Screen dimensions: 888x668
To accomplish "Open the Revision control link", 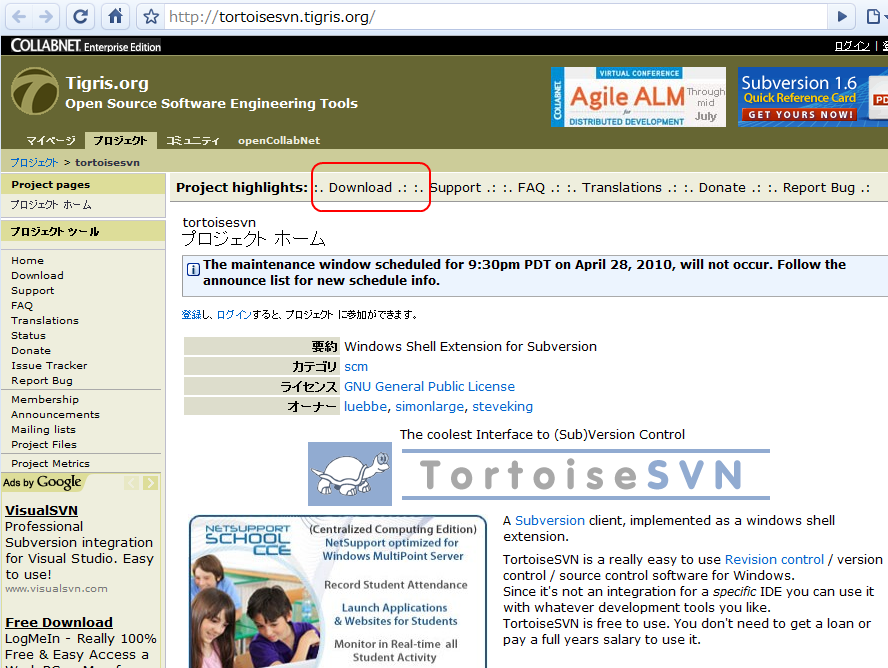I will point(774,560).
